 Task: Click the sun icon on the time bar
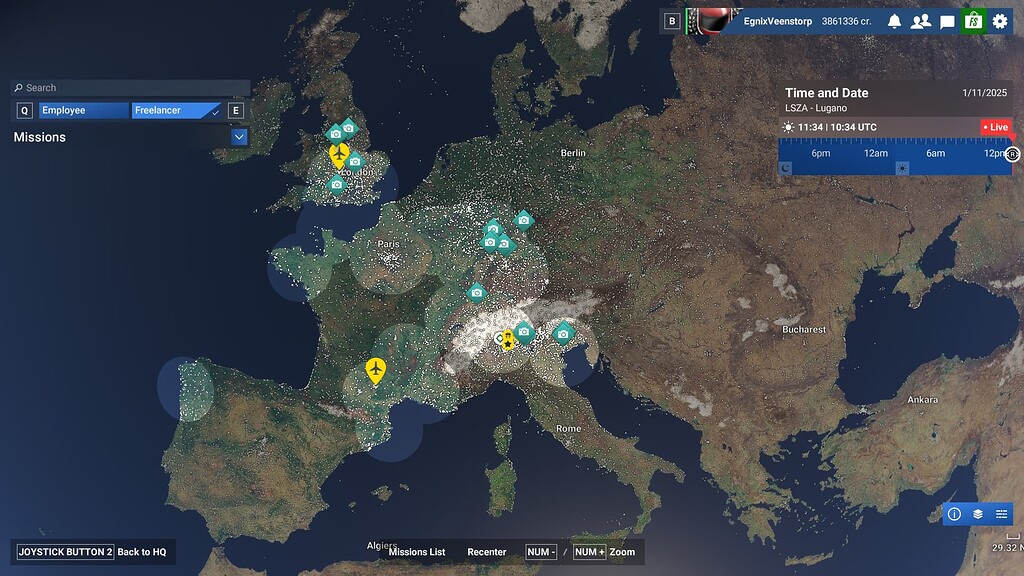pyautogui.click(x=902, y=168)
